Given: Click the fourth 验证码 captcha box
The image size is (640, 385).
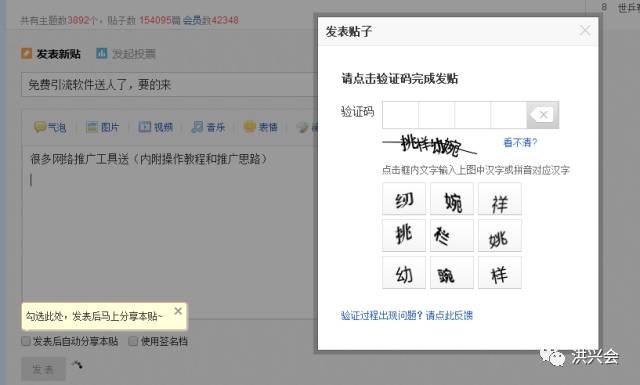Looking at the screenshot, I should click(x=509, y=115).
